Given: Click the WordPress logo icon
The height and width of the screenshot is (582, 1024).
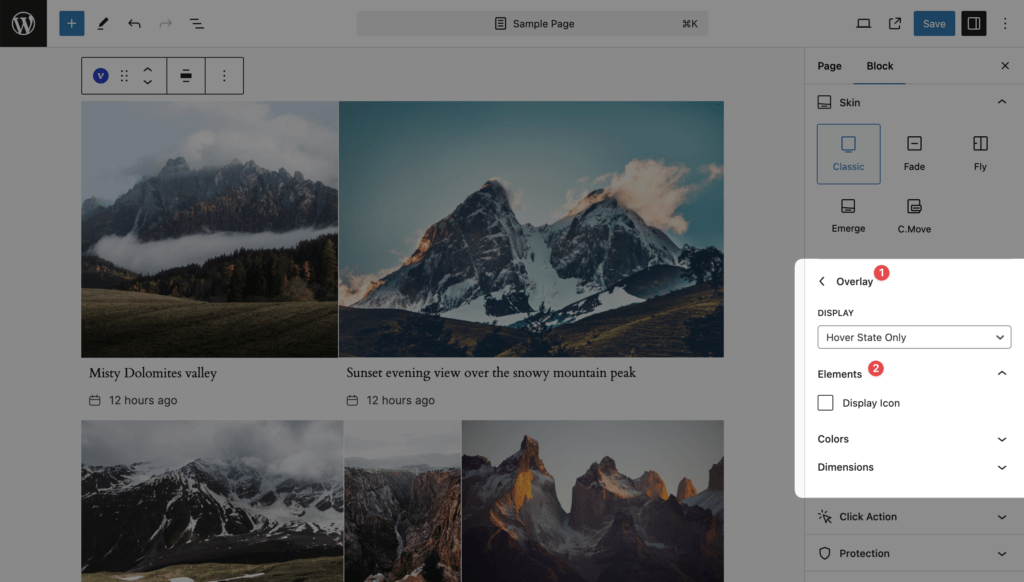Looking at the screenshot, I should pyautogui.click(x=23, y=23).
